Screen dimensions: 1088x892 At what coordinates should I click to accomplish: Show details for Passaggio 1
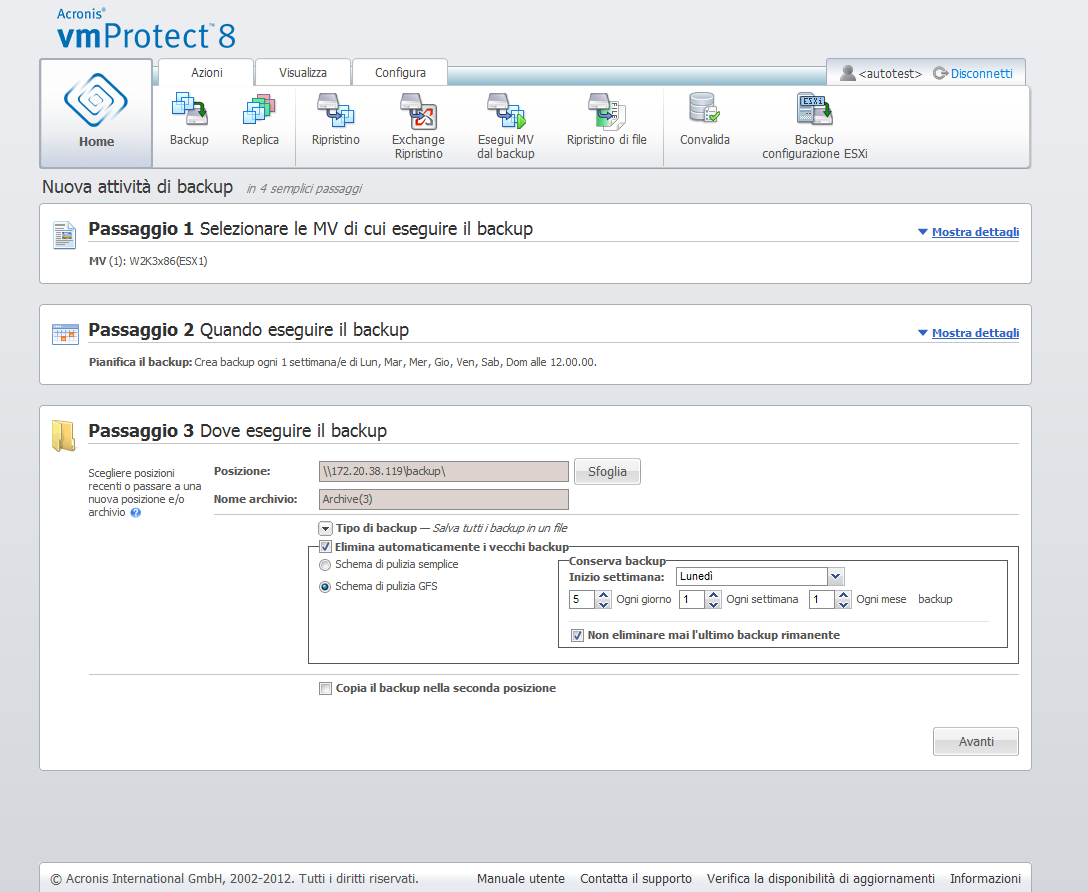(x=974, y=232)
